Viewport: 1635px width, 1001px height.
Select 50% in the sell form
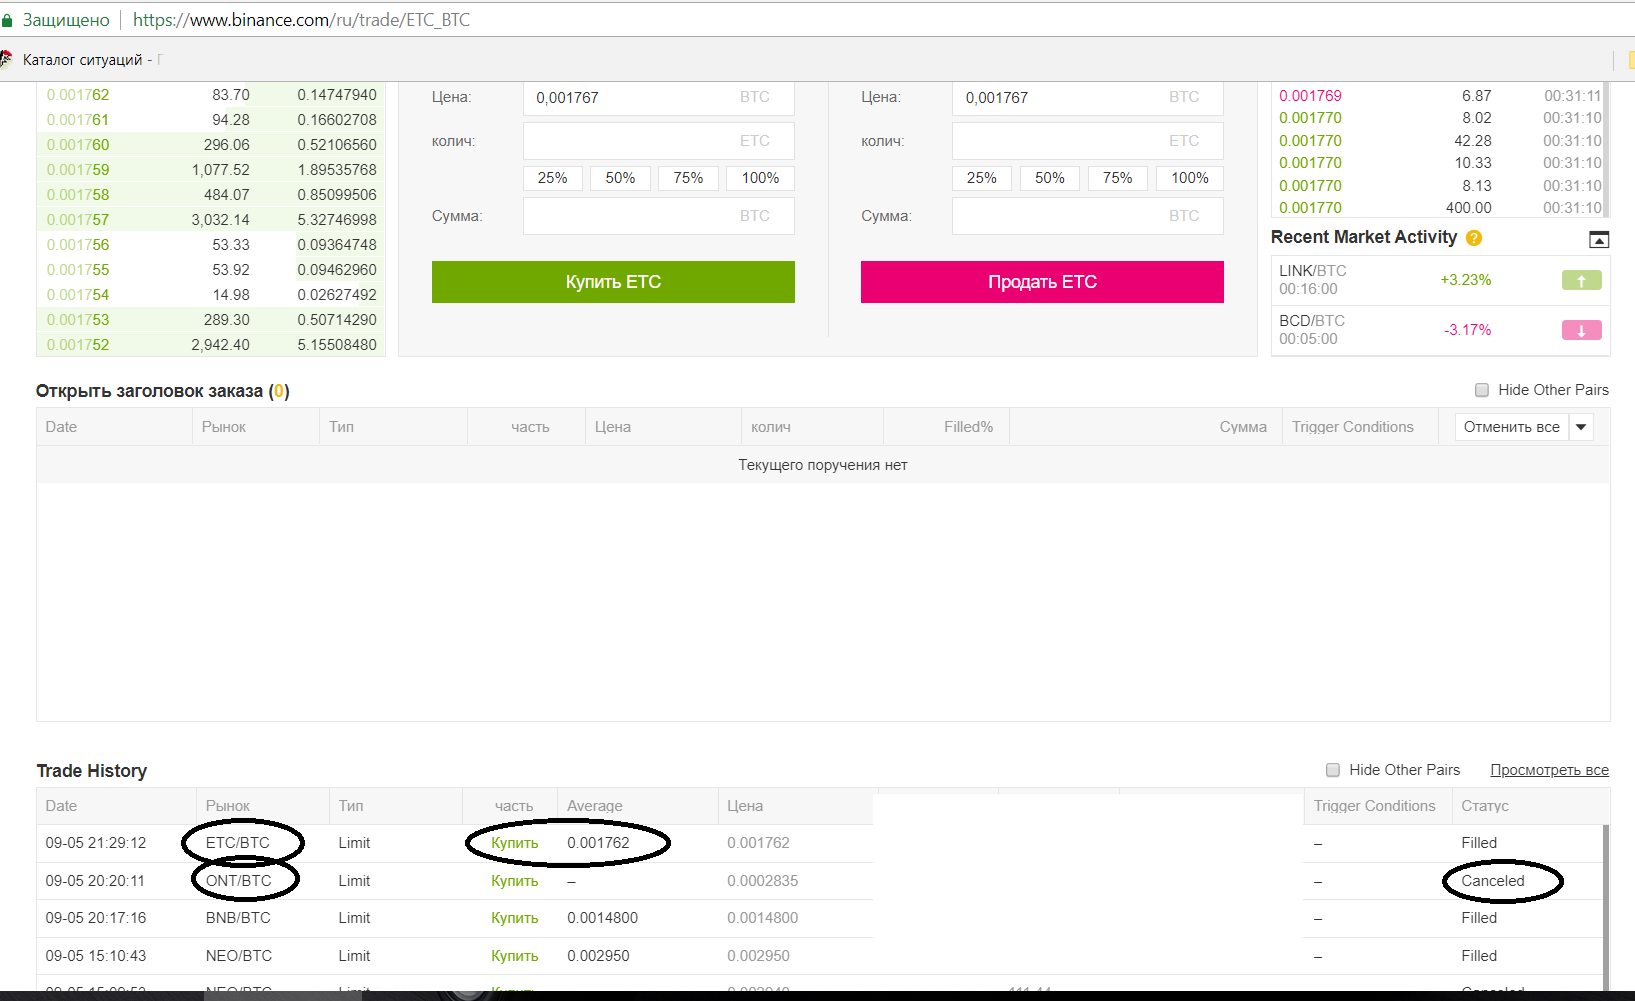click(x=1049, y=178)
